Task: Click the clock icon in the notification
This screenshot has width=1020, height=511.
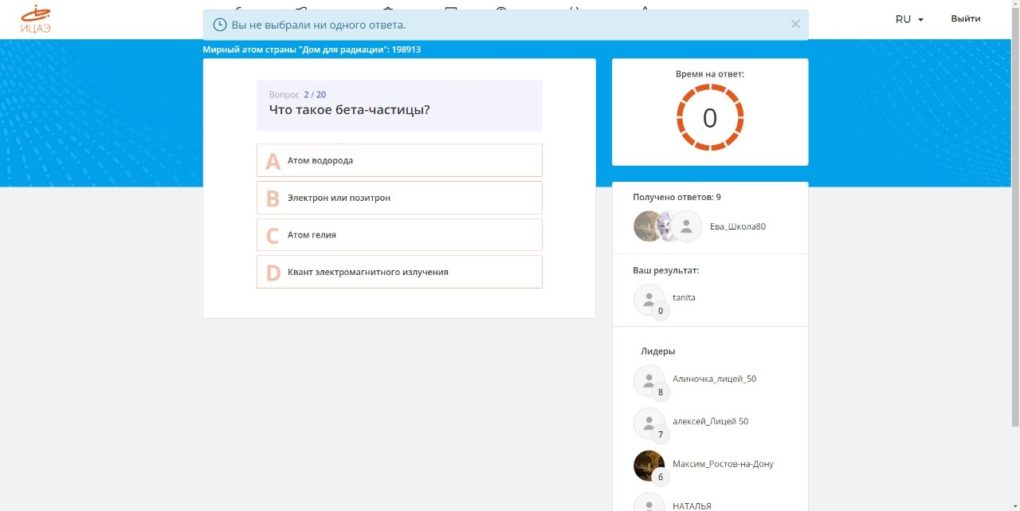Action: pos(220,24)
